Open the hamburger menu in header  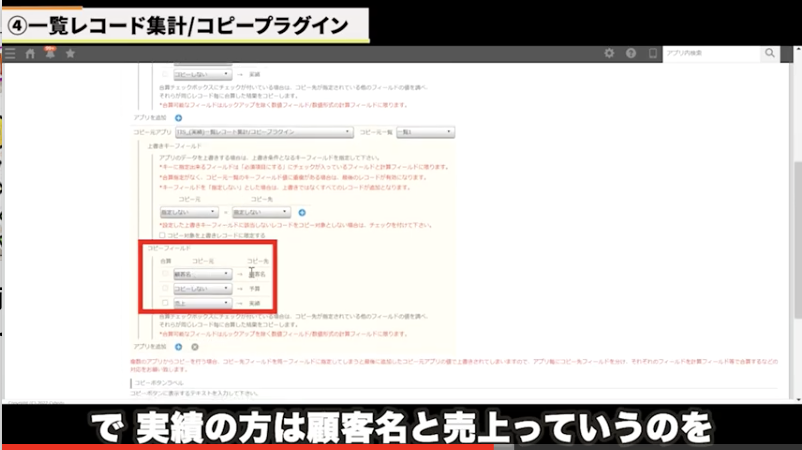coord(10,53)
